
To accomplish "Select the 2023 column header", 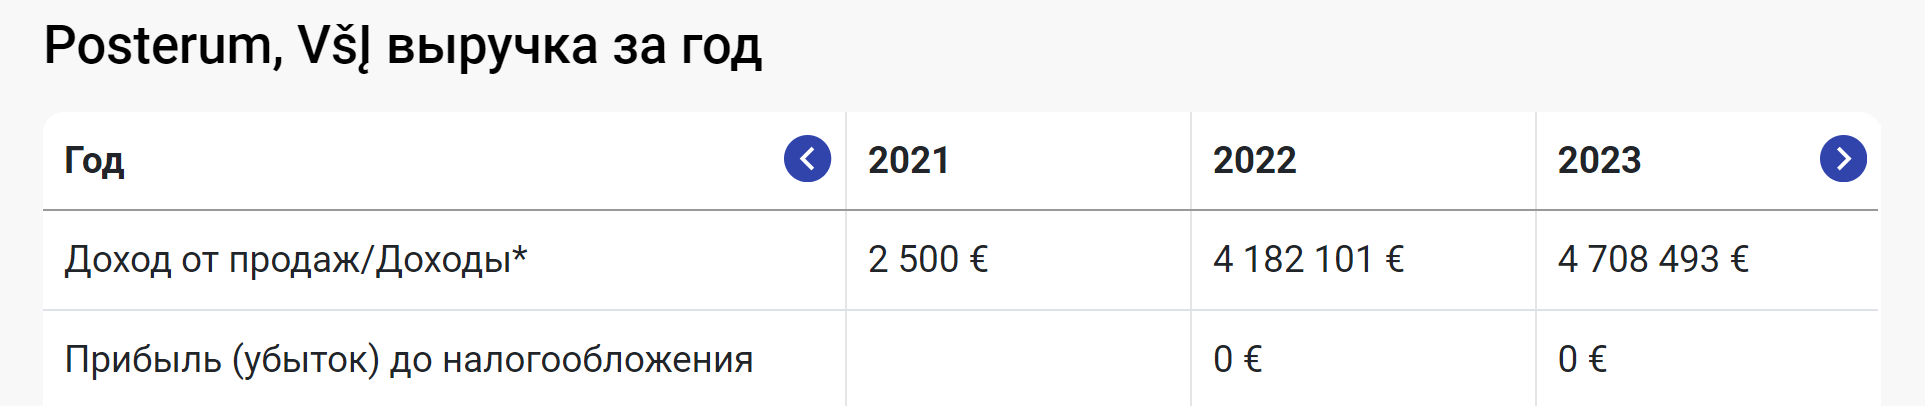I will click(1599, 160).
